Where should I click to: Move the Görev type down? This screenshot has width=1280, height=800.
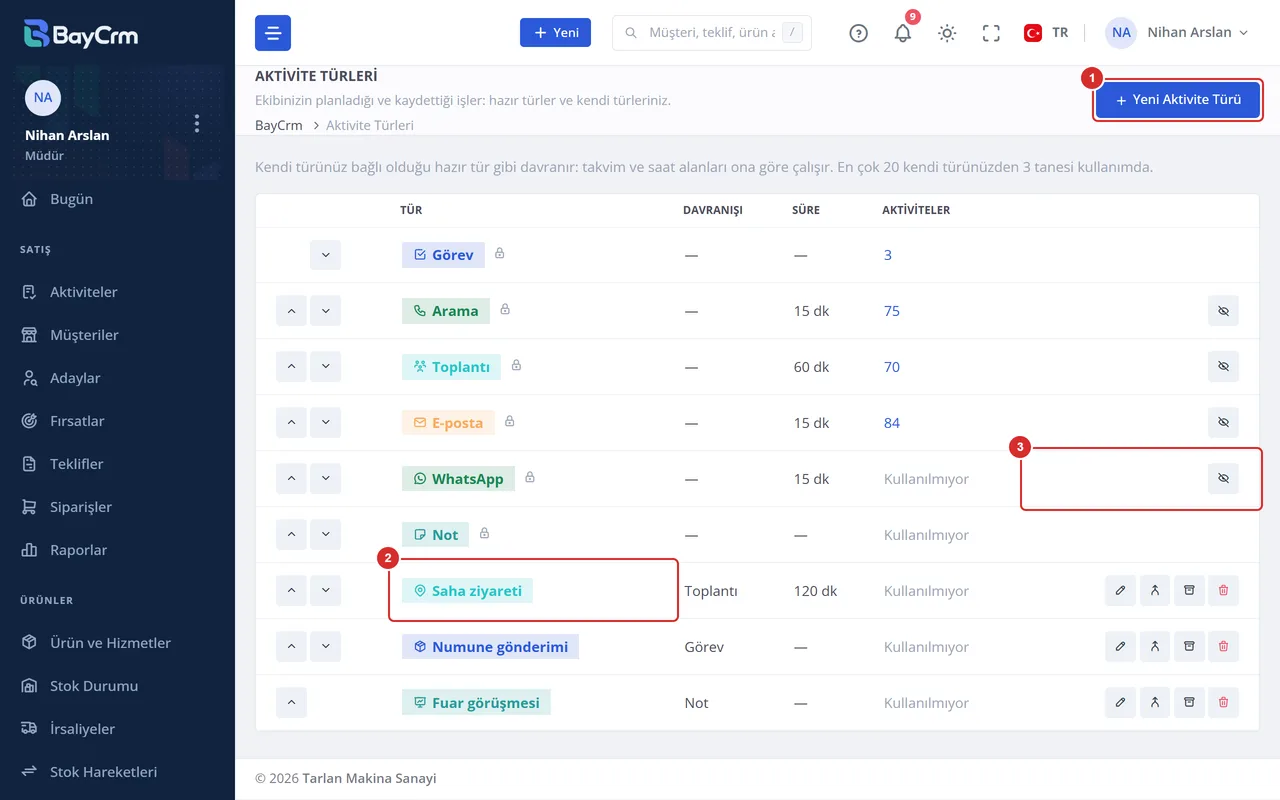pos(325,255)
